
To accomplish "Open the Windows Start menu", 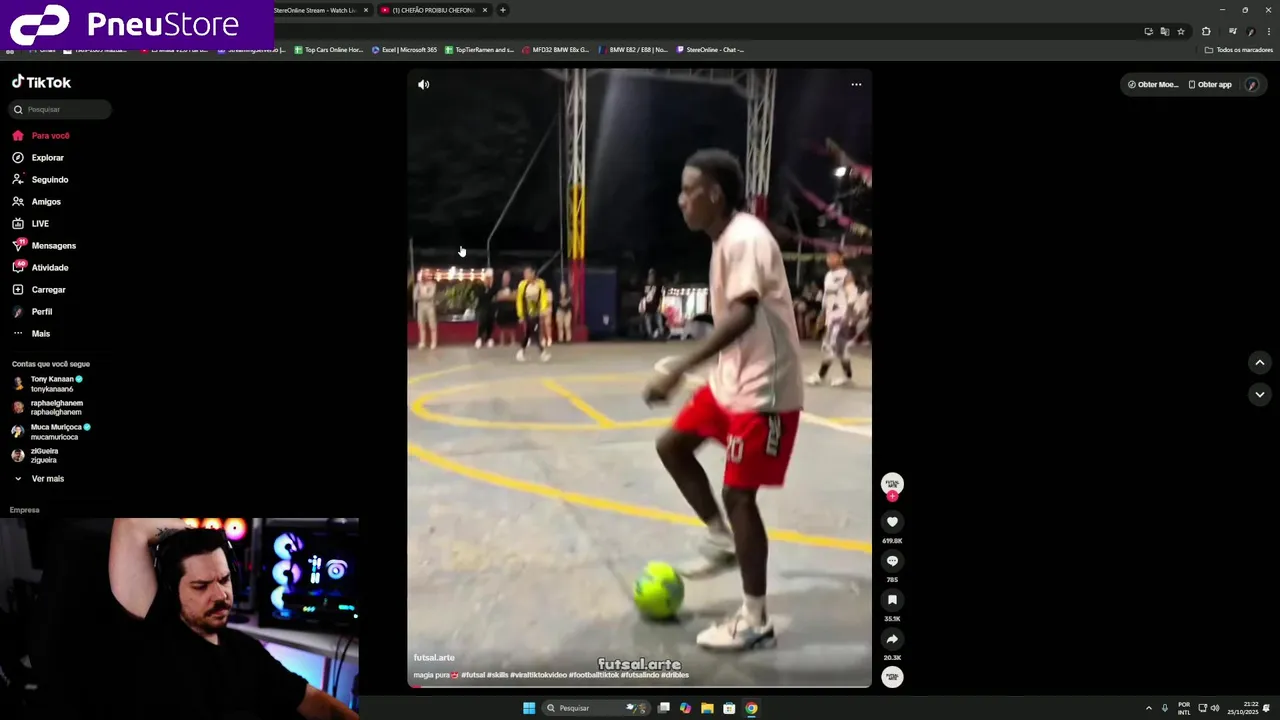I will pos(529,708).
